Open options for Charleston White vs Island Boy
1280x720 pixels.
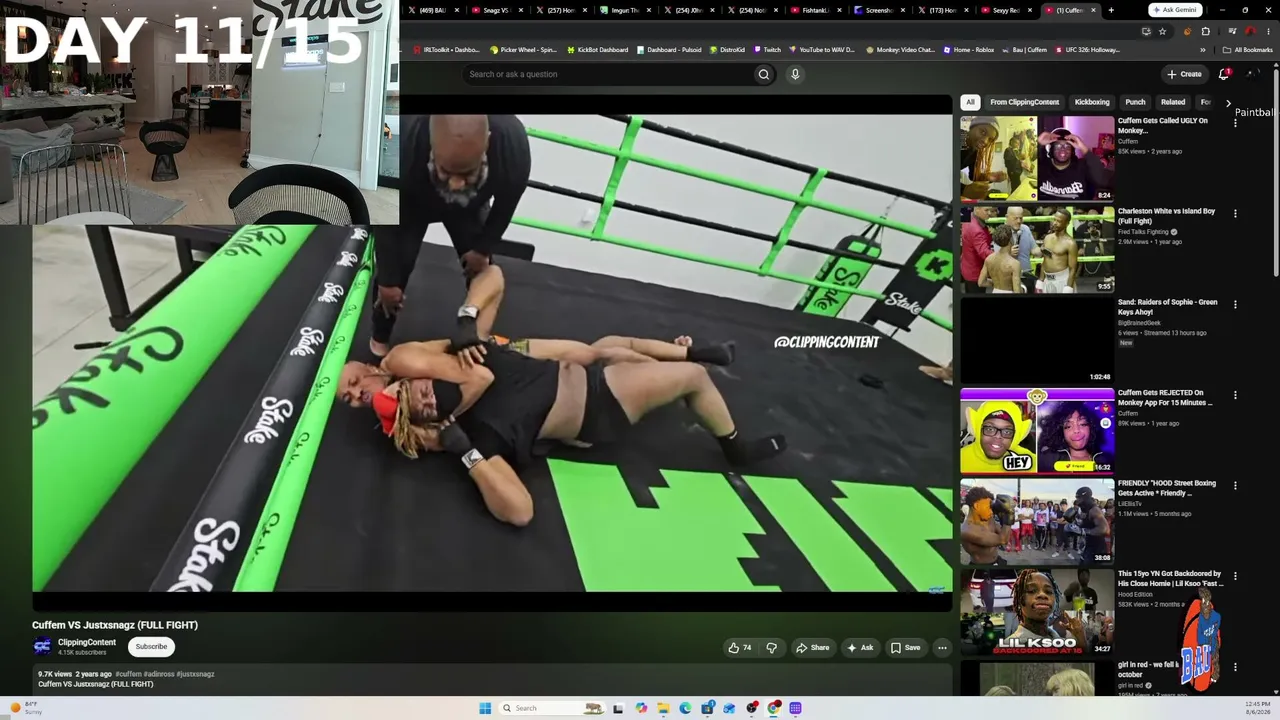click(1235, 213)
